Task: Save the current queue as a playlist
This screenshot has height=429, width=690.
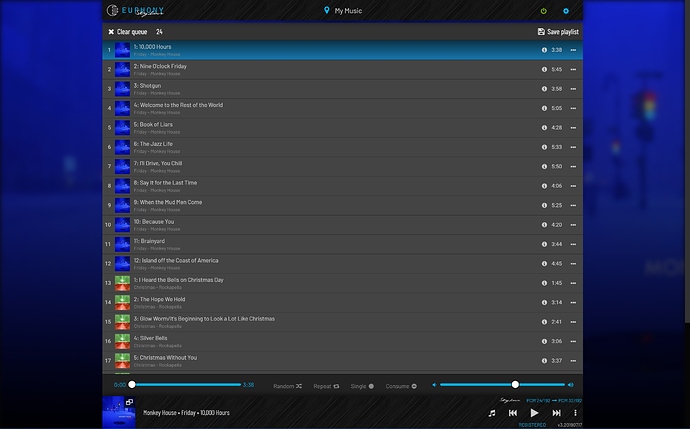Action: (x=558, y=32)
